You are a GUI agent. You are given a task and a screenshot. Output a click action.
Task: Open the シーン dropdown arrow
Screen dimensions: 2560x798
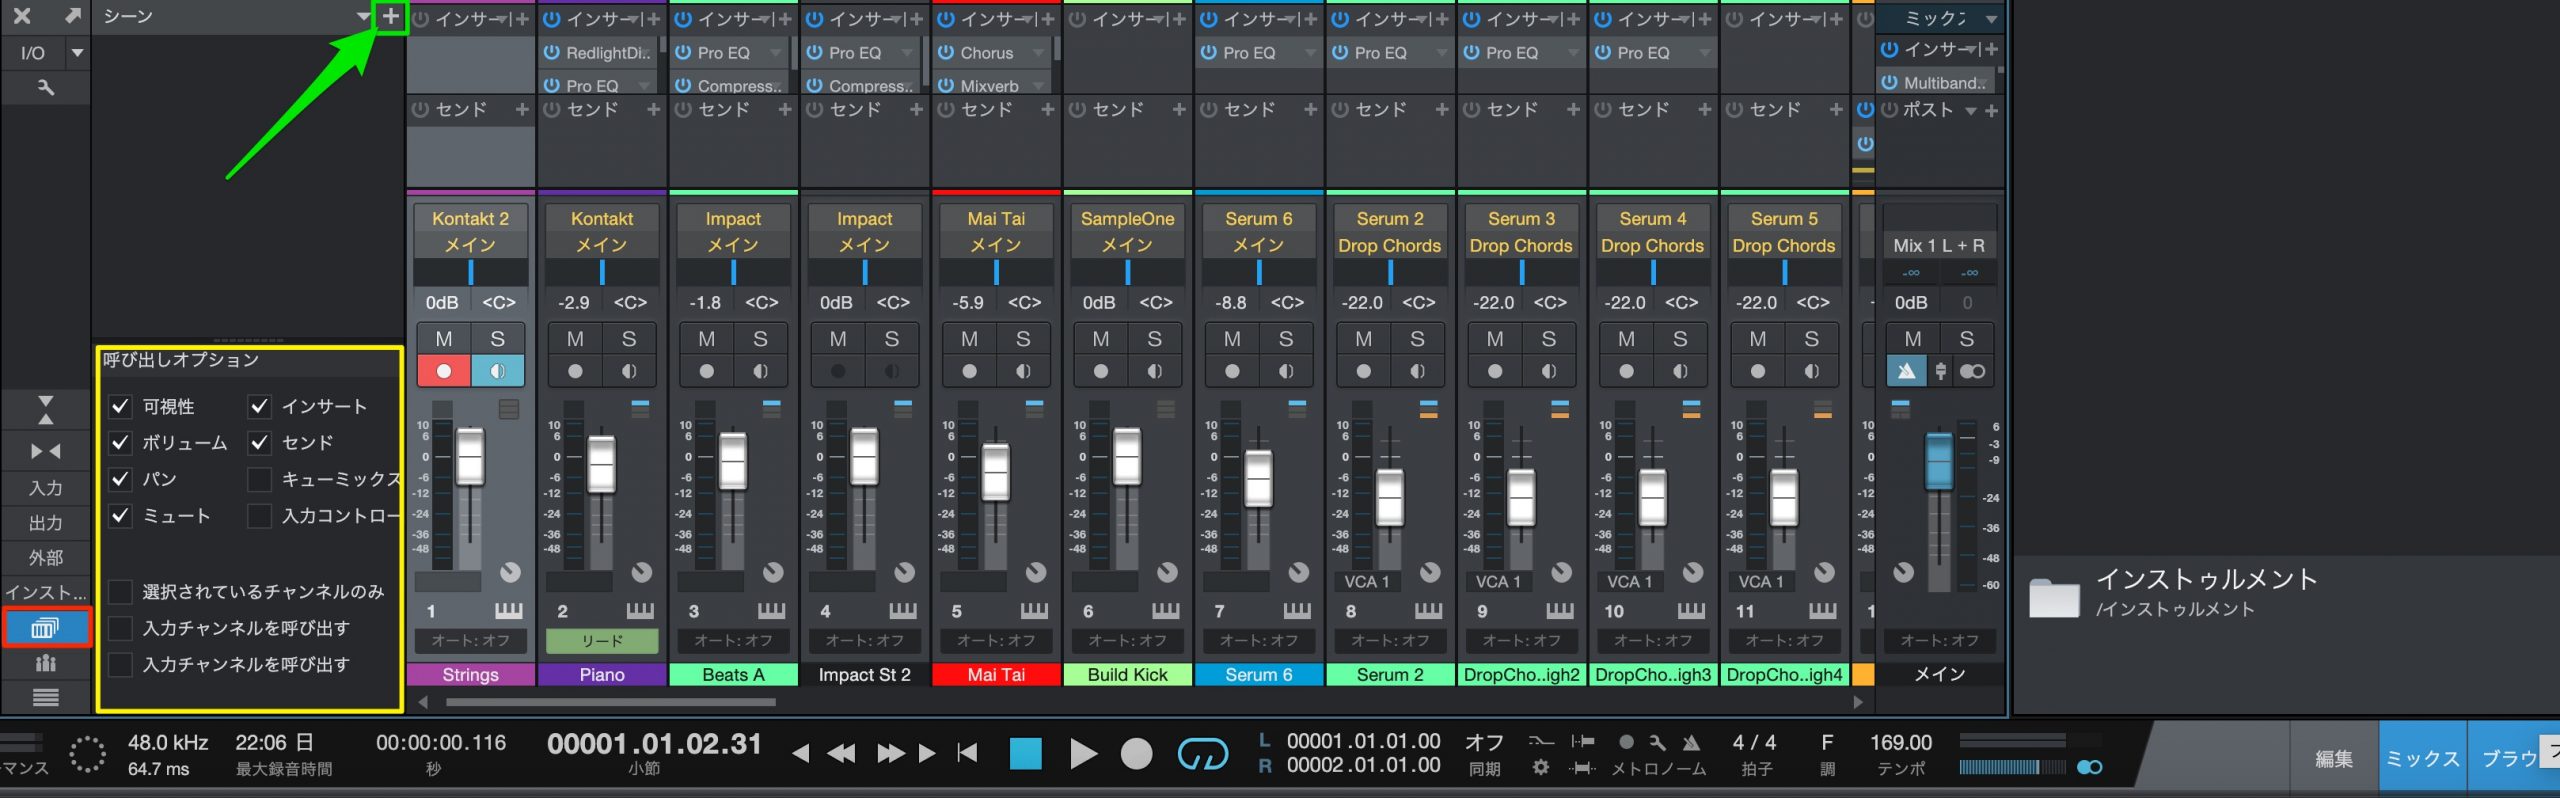tap(363, 17)
